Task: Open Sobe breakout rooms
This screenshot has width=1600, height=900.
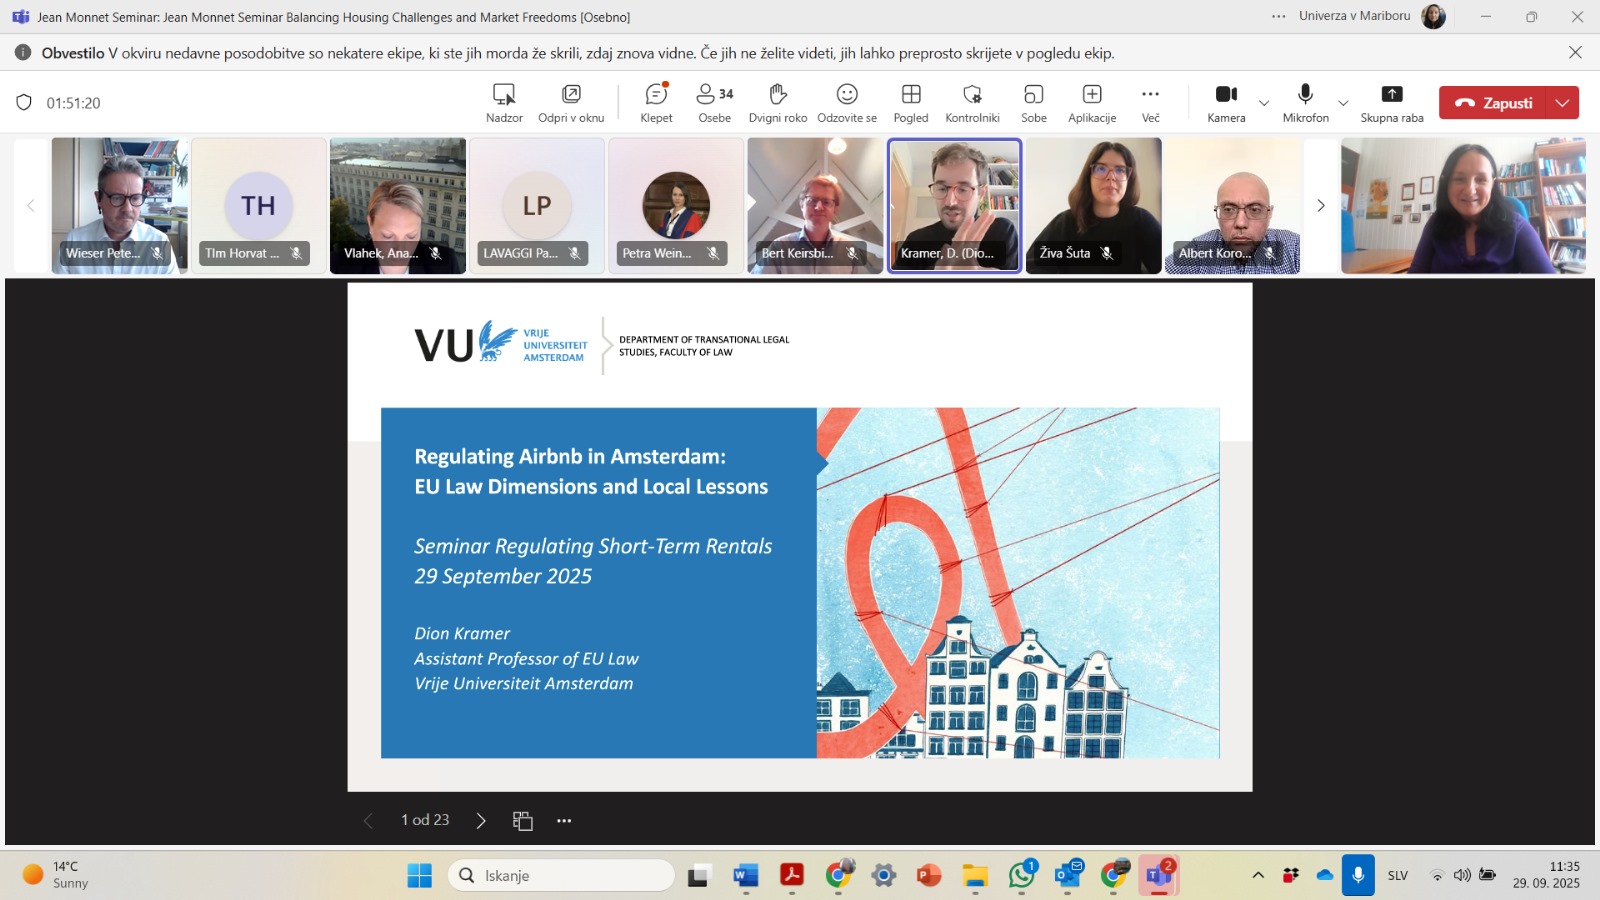Action: [x=1033, y=103]
